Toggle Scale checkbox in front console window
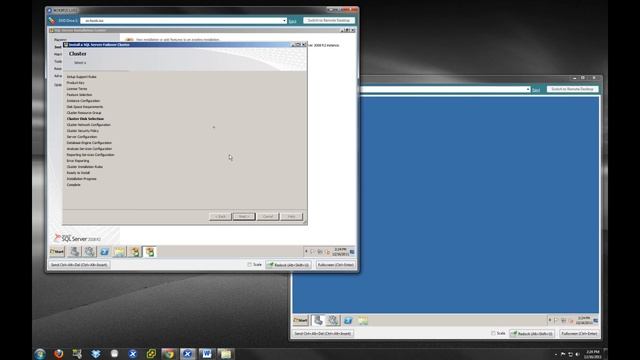This screenshot has width=640, height=360. [x=249, y=264]
